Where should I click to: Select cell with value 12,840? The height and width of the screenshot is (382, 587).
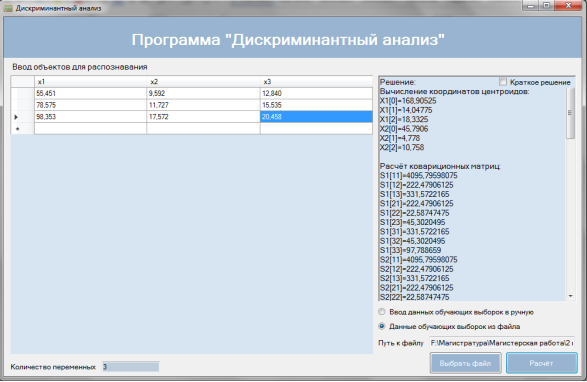click(316, 93)
